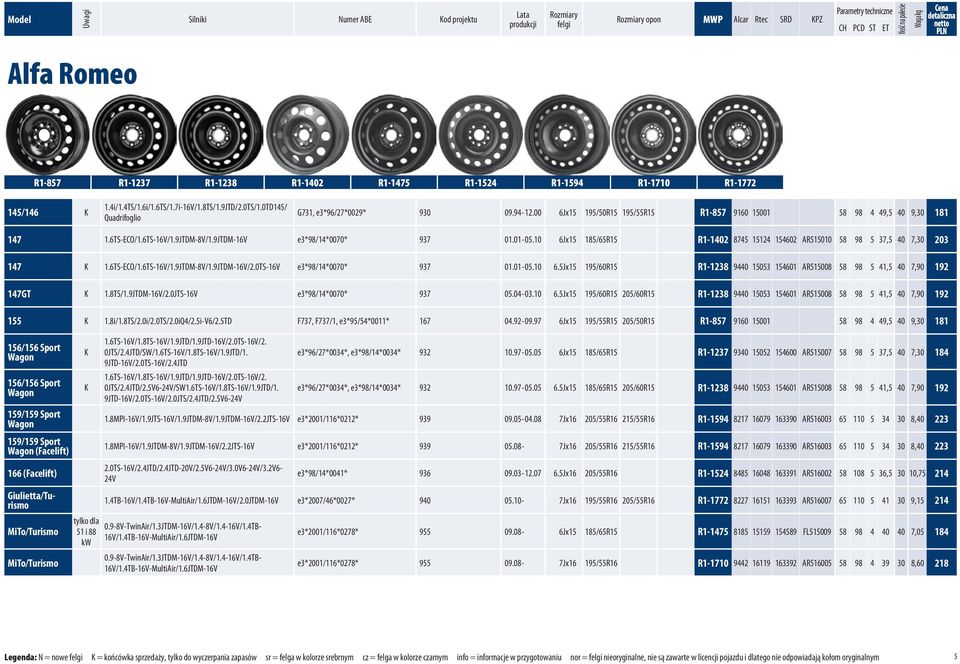960x664 pixels.
Task: Click the R1-1475 code in the MiTo row
Action: 713,532
